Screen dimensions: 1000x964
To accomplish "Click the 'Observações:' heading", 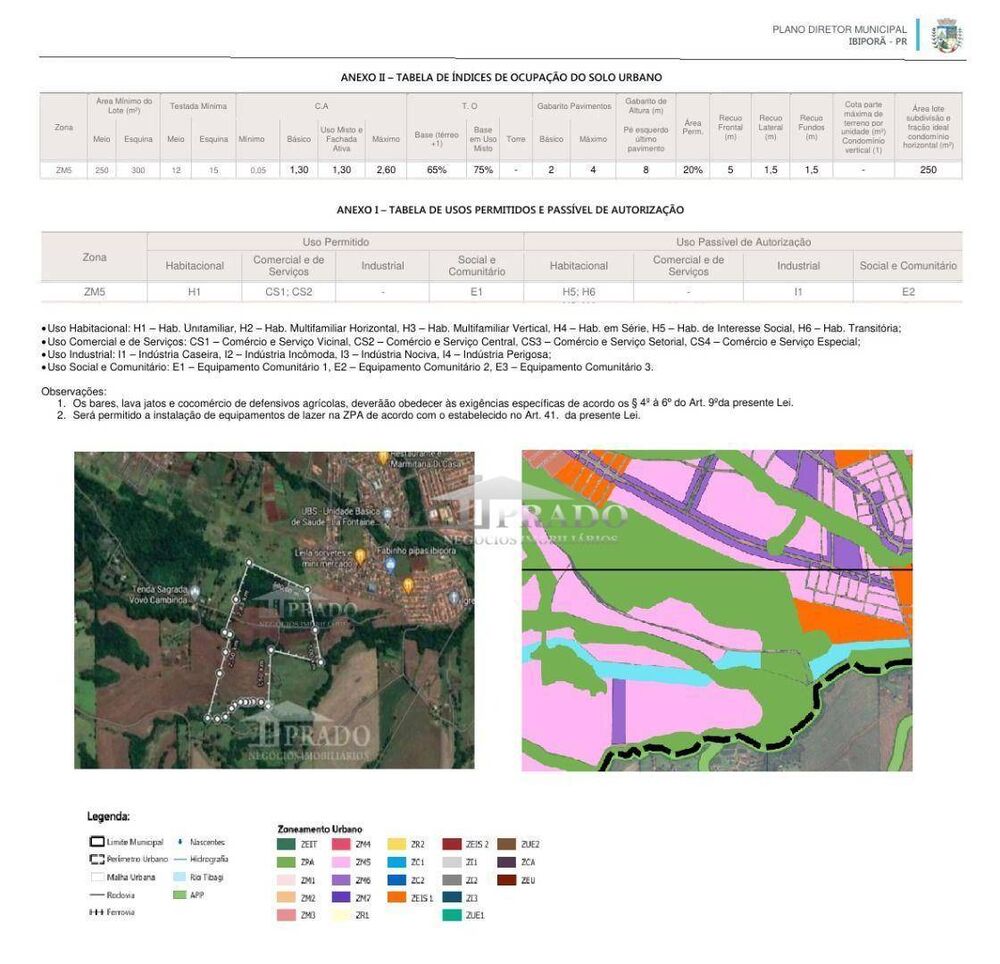I will (x=74, y=391).
